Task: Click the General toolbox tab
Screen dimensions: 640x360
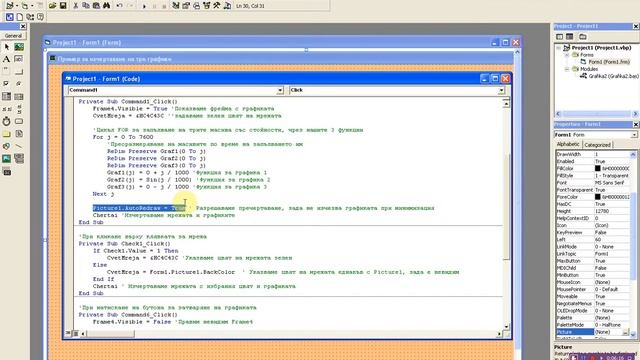Action: pos(13,36)
